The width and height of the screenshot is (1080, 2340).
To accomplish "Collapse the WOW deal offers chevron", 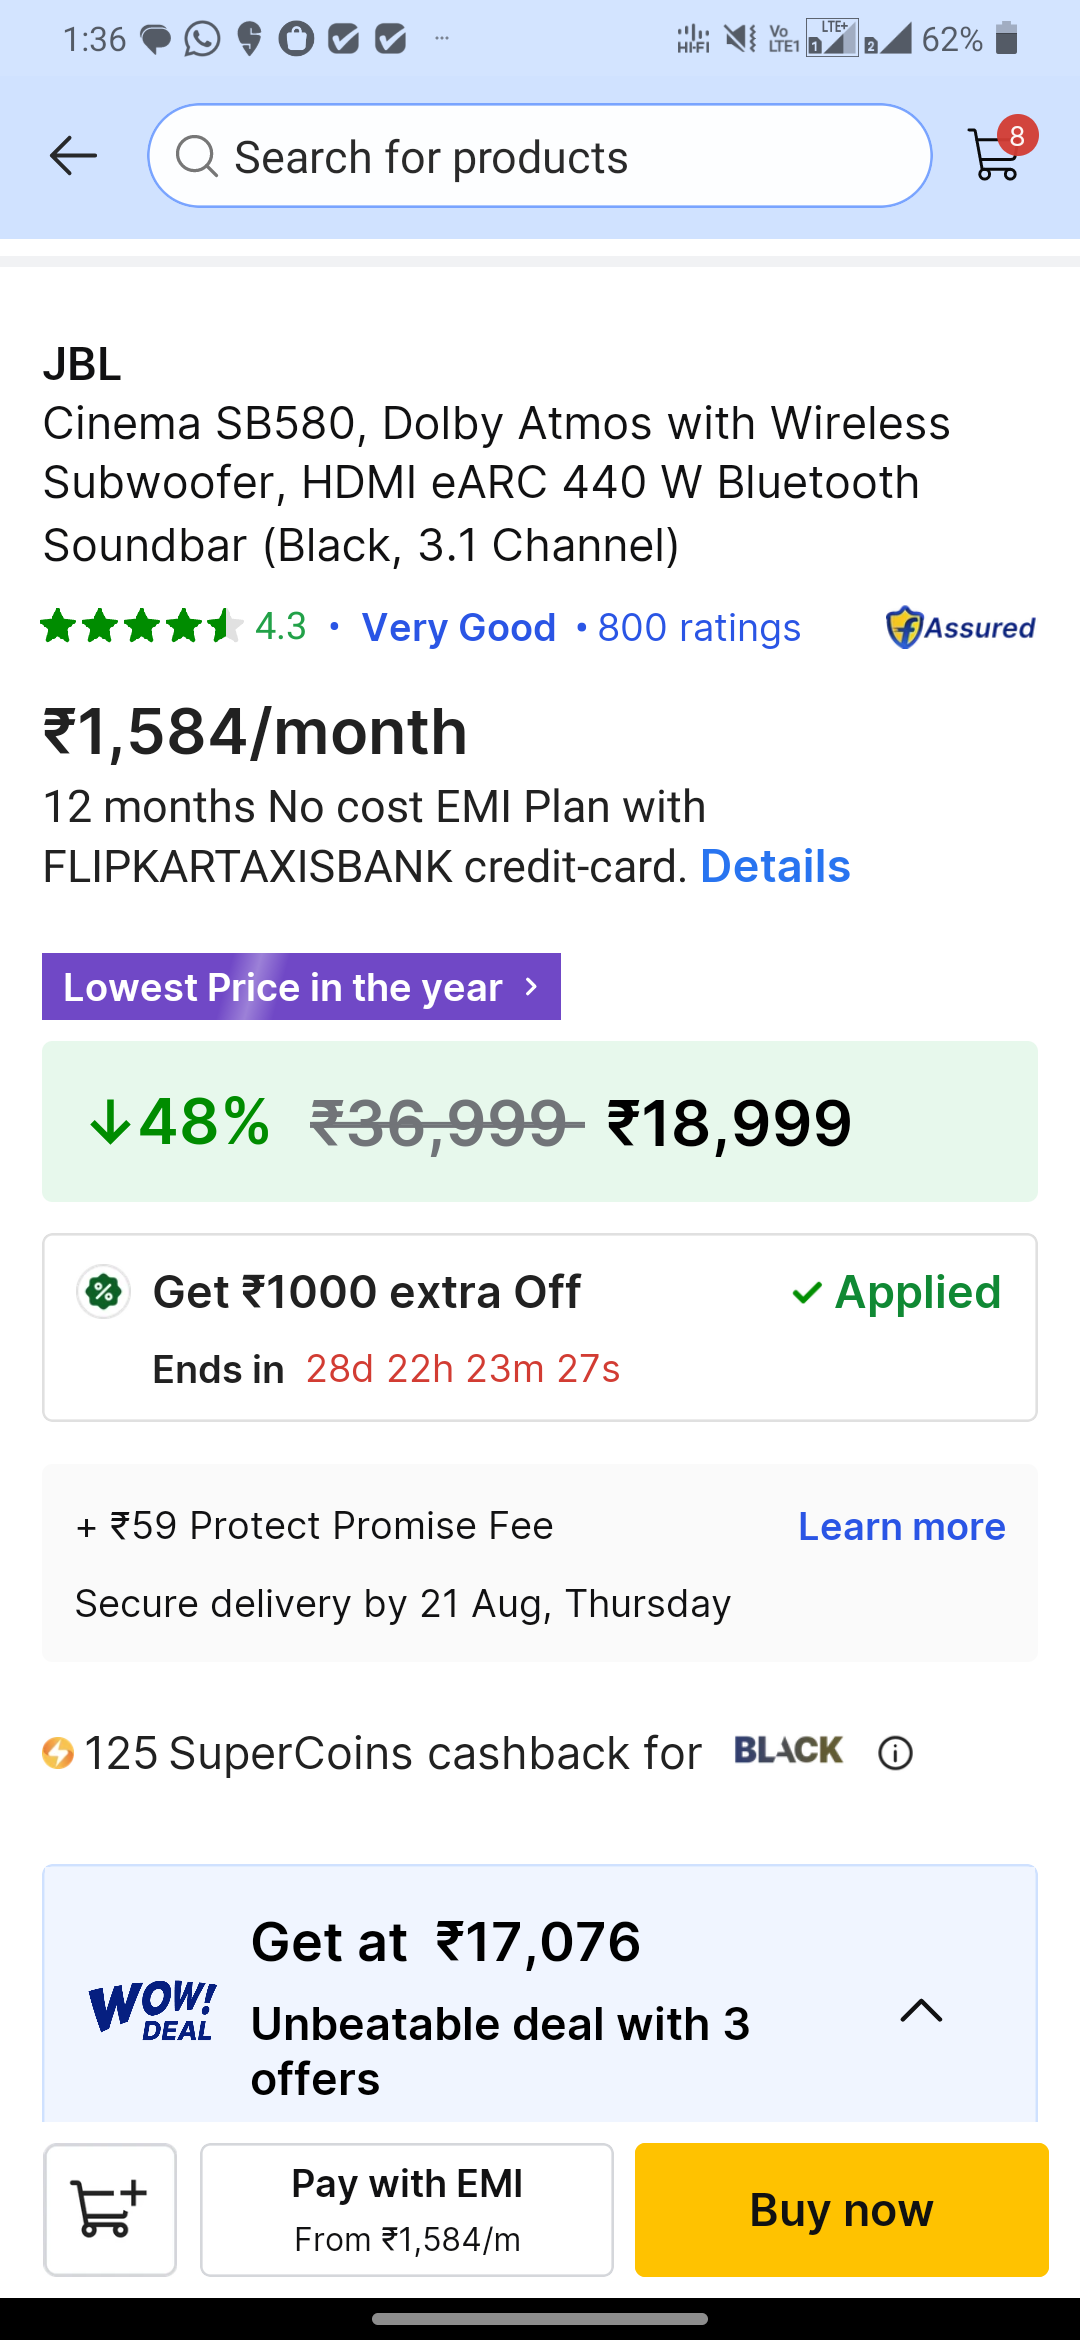I will pos(921,2010).
